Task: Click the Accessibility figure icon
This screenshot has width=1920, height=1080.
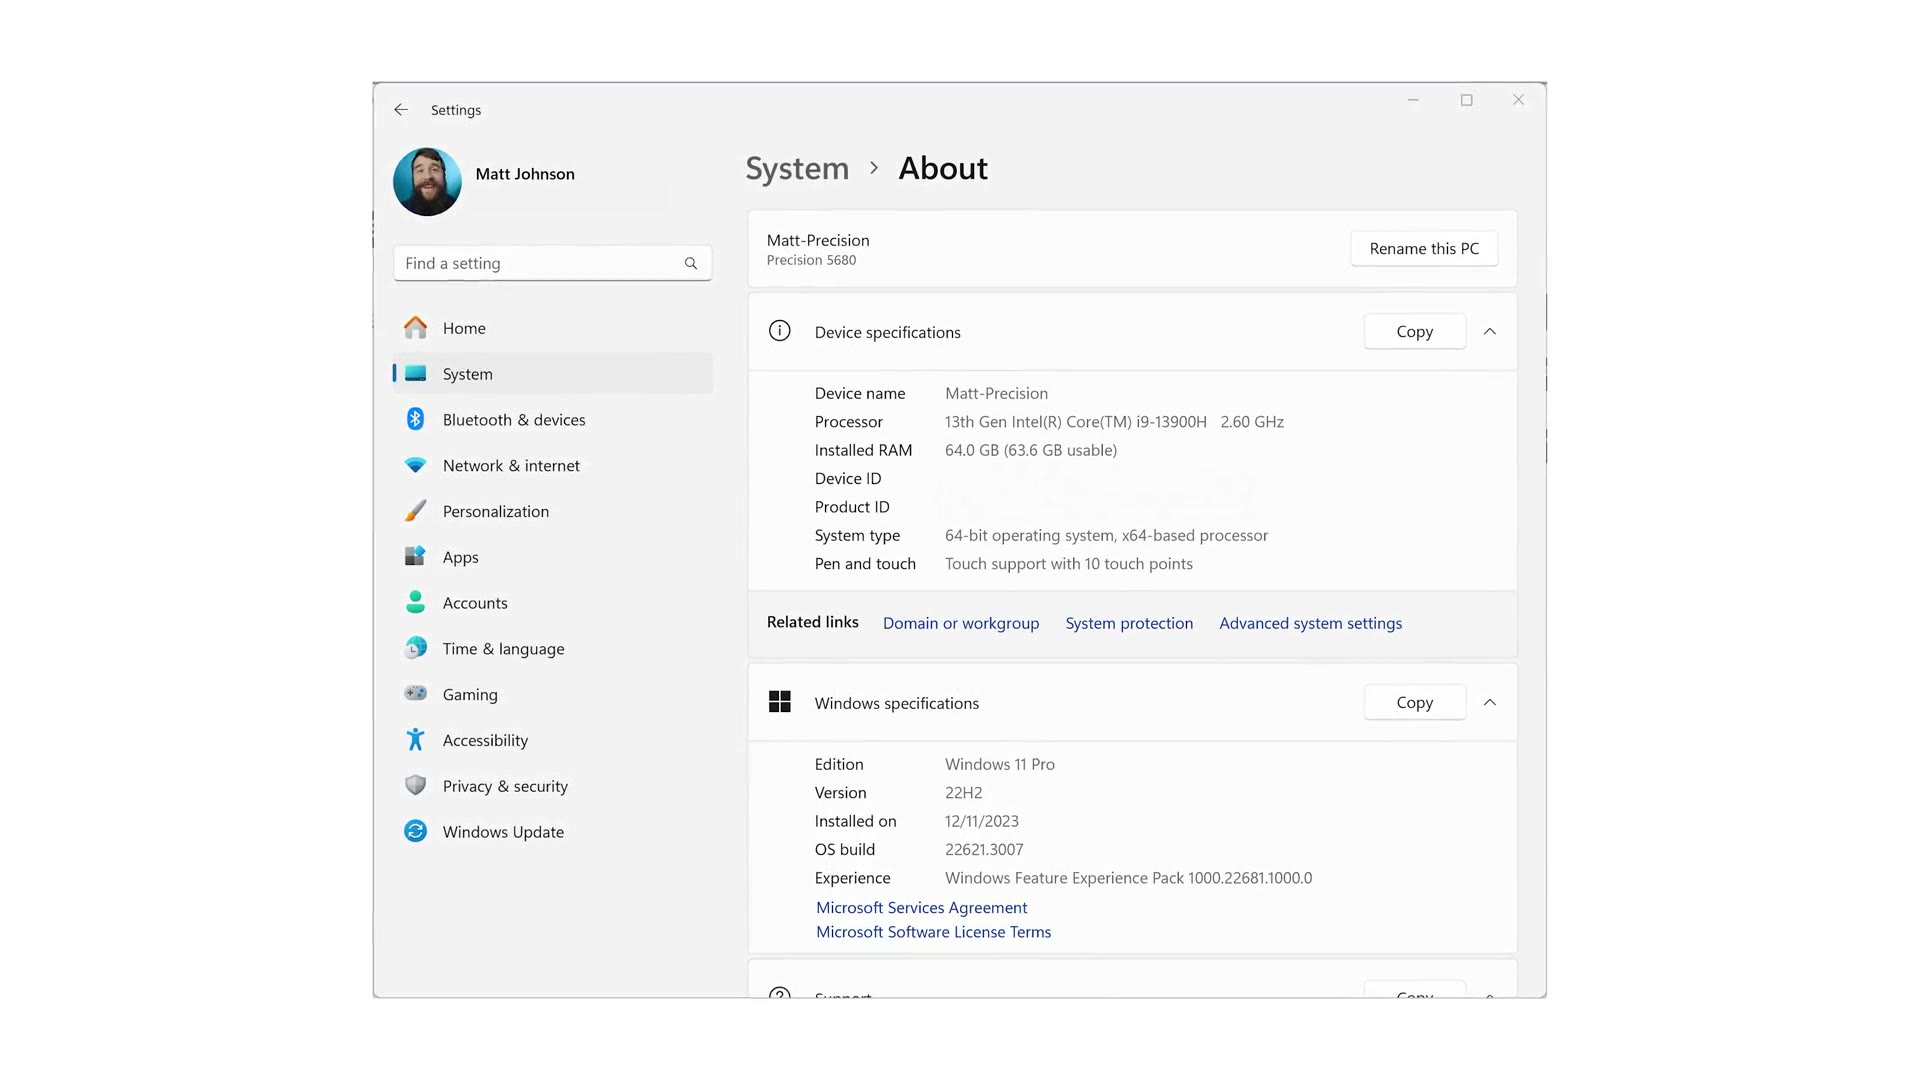Action: tap(415, 740)
